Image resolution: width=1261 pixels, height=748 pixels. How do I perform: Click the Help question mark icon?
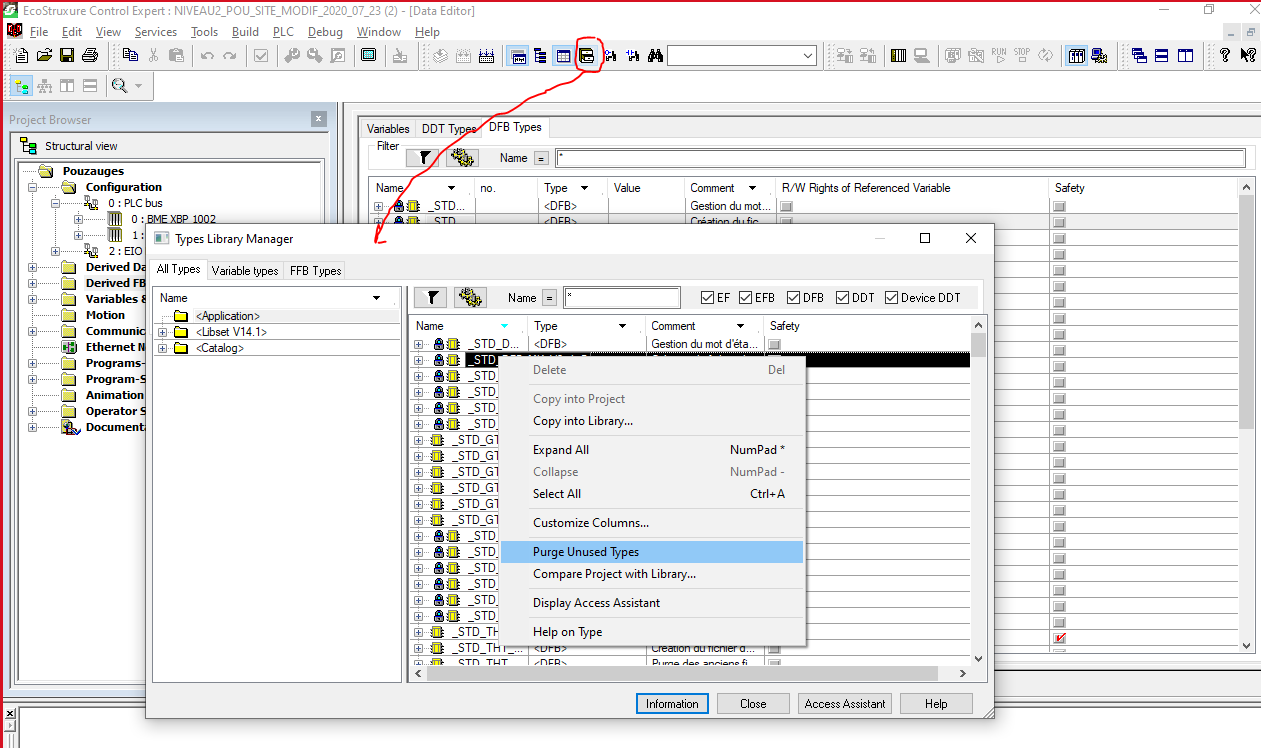tap(1225, 55)
